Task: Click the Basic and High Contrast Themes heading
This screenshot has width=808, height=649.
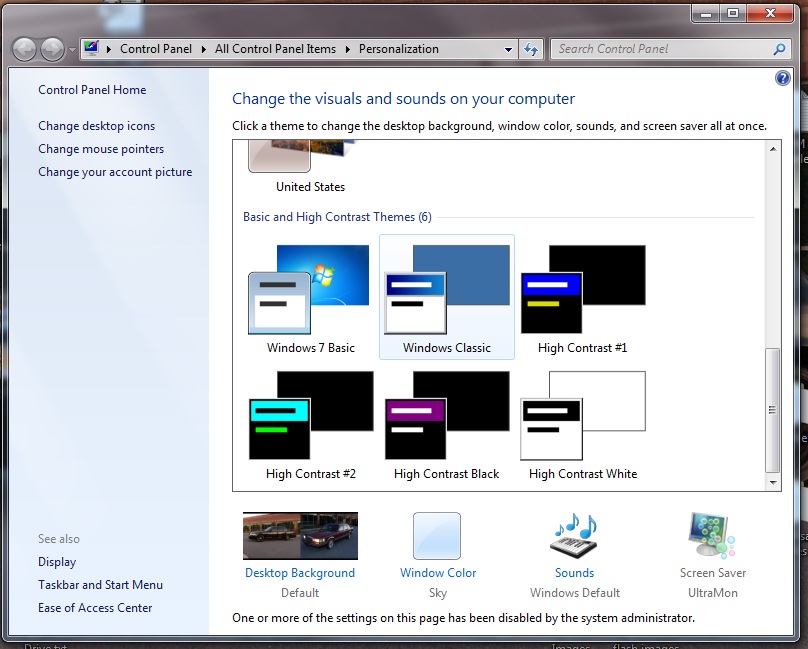Action: [x=337, y=217]
